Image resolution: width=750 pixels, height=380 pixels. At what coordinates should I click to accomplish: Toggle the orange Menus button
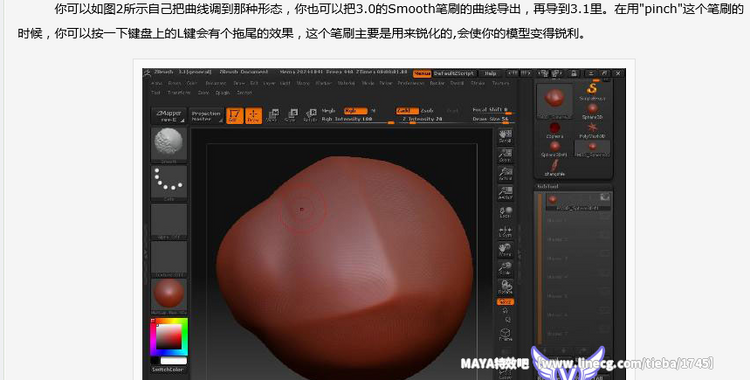[422, 73]
